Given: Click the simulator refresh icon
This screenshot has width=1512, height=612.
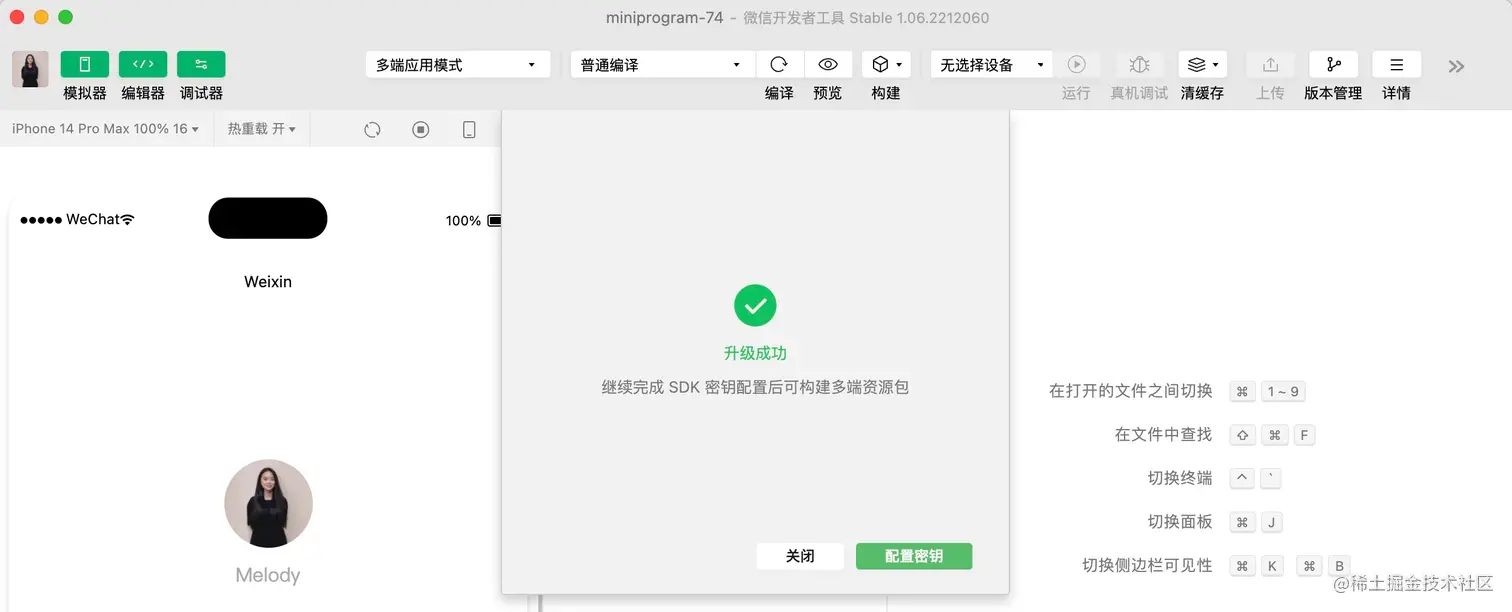Looking at the screenshot, I should click(x=372, y=129).
